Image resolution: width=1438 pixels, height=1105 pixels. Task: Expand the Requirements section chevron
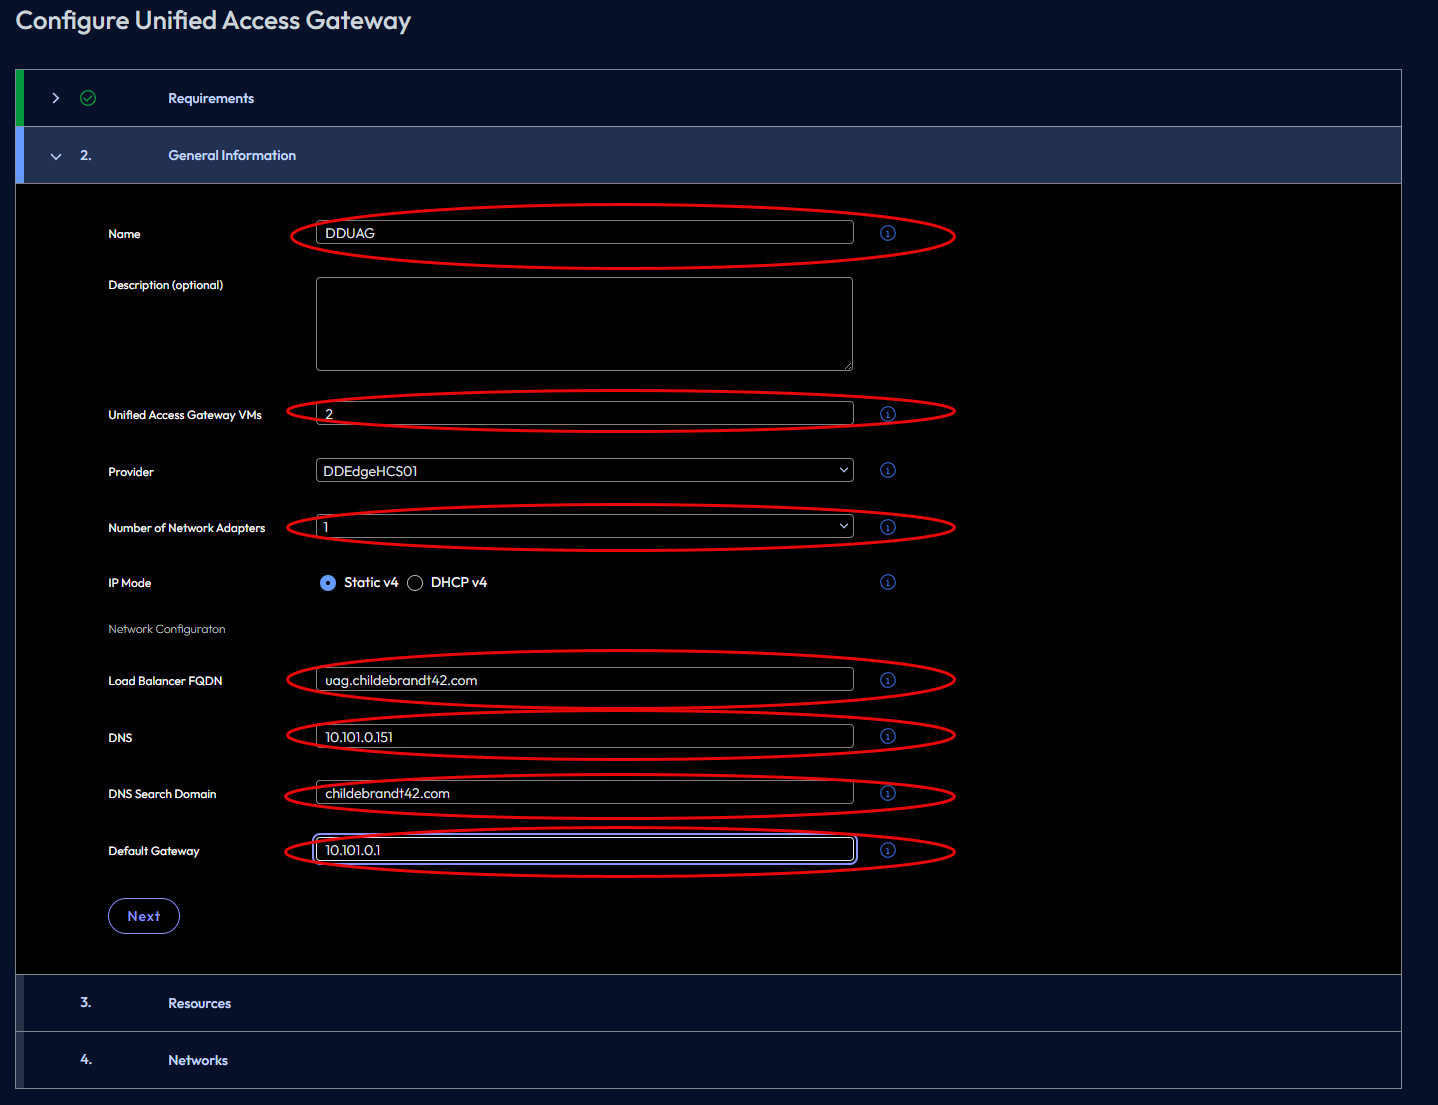point(56,98)
